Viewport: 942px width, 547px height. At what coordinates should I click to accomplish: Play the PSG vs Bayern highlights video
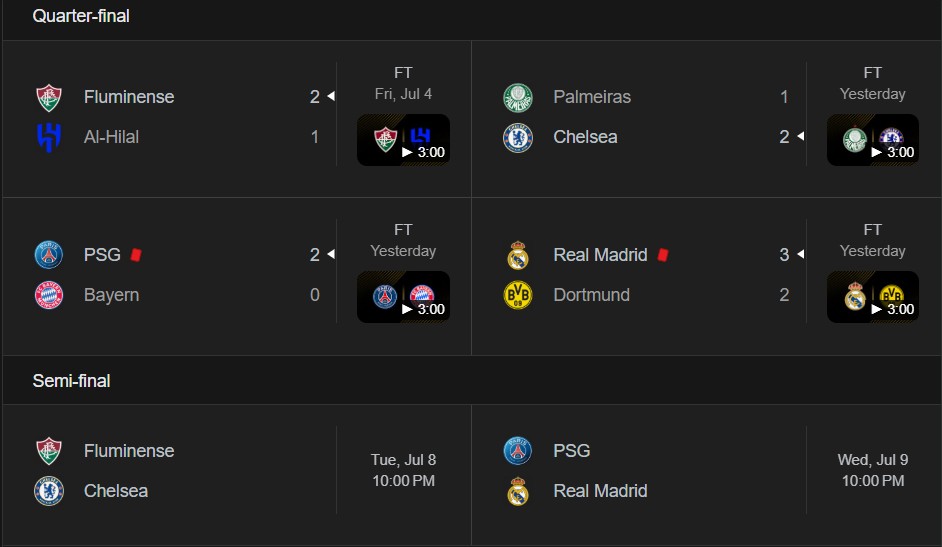click(403, 297)
